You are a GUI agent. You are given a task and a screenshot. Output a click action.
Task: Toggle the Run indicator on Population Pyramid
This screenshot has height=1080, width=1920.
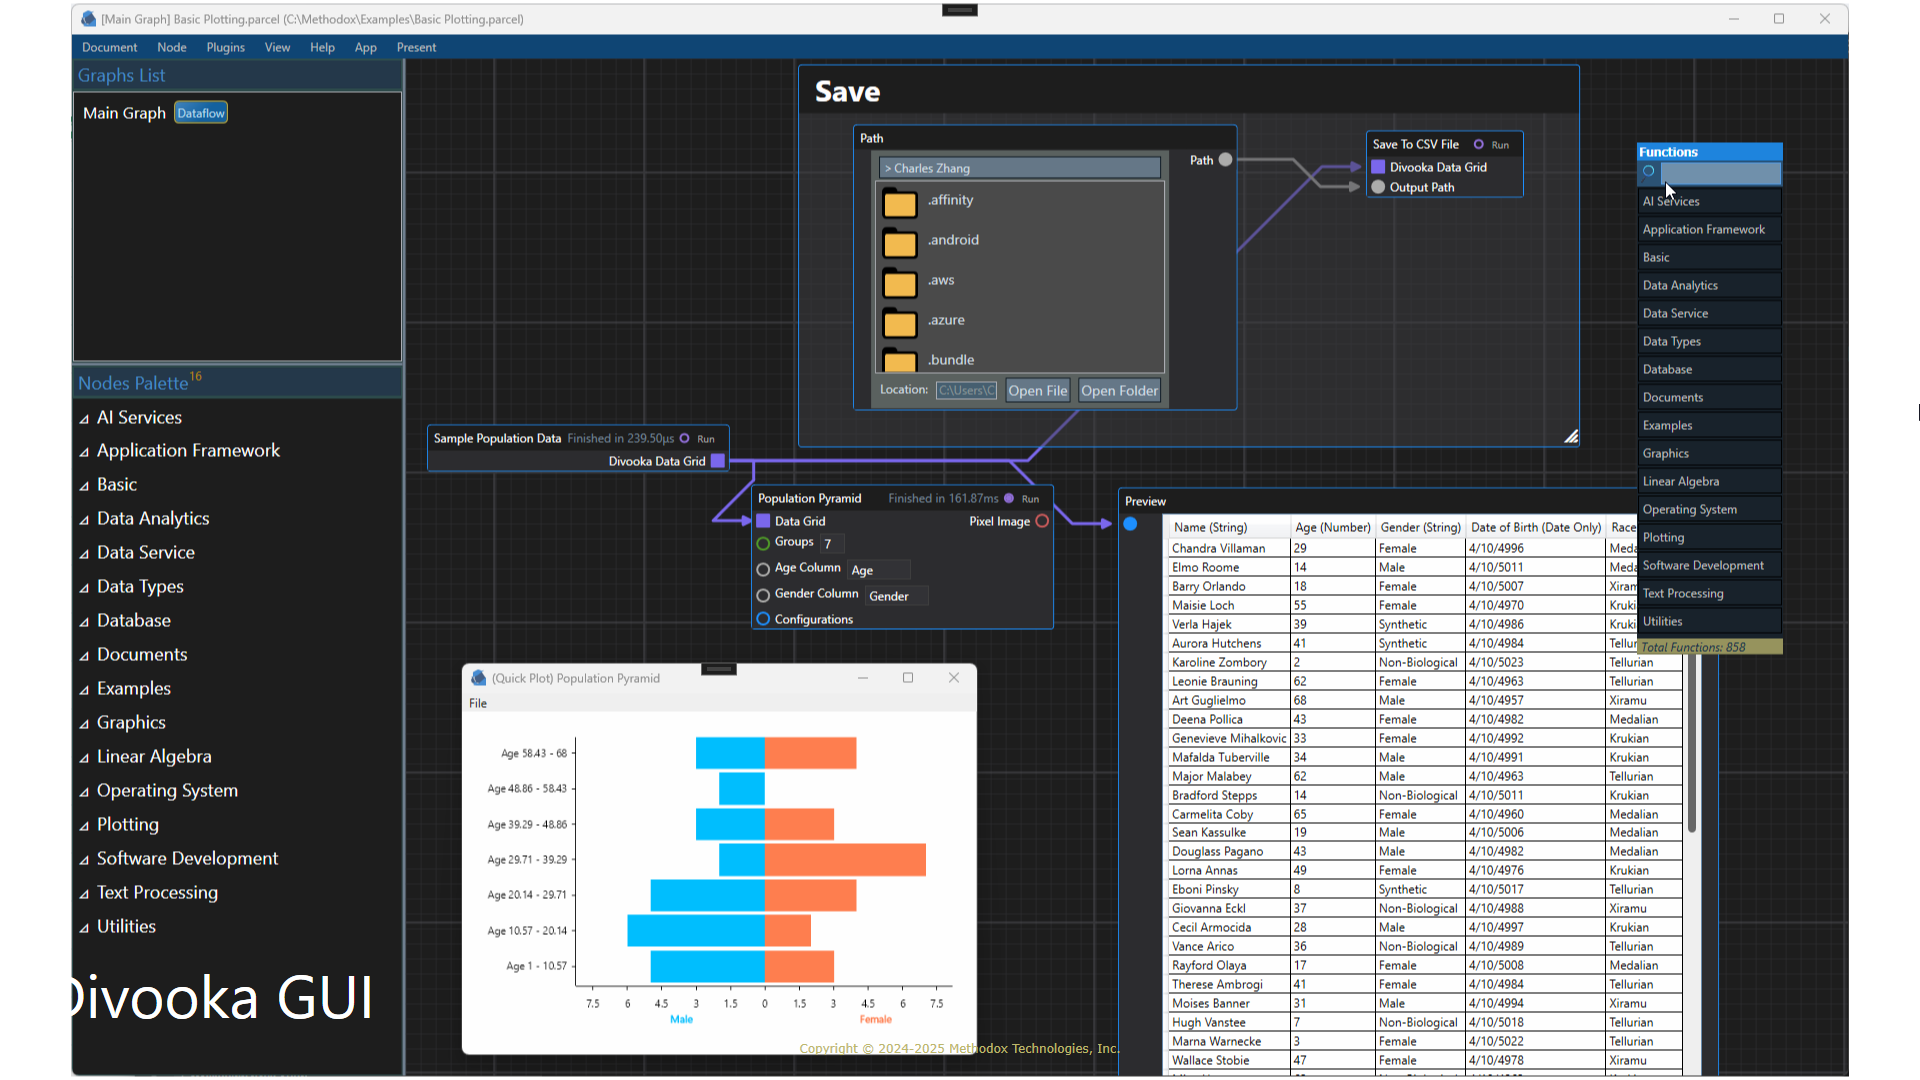click(x=1009, y=498)
